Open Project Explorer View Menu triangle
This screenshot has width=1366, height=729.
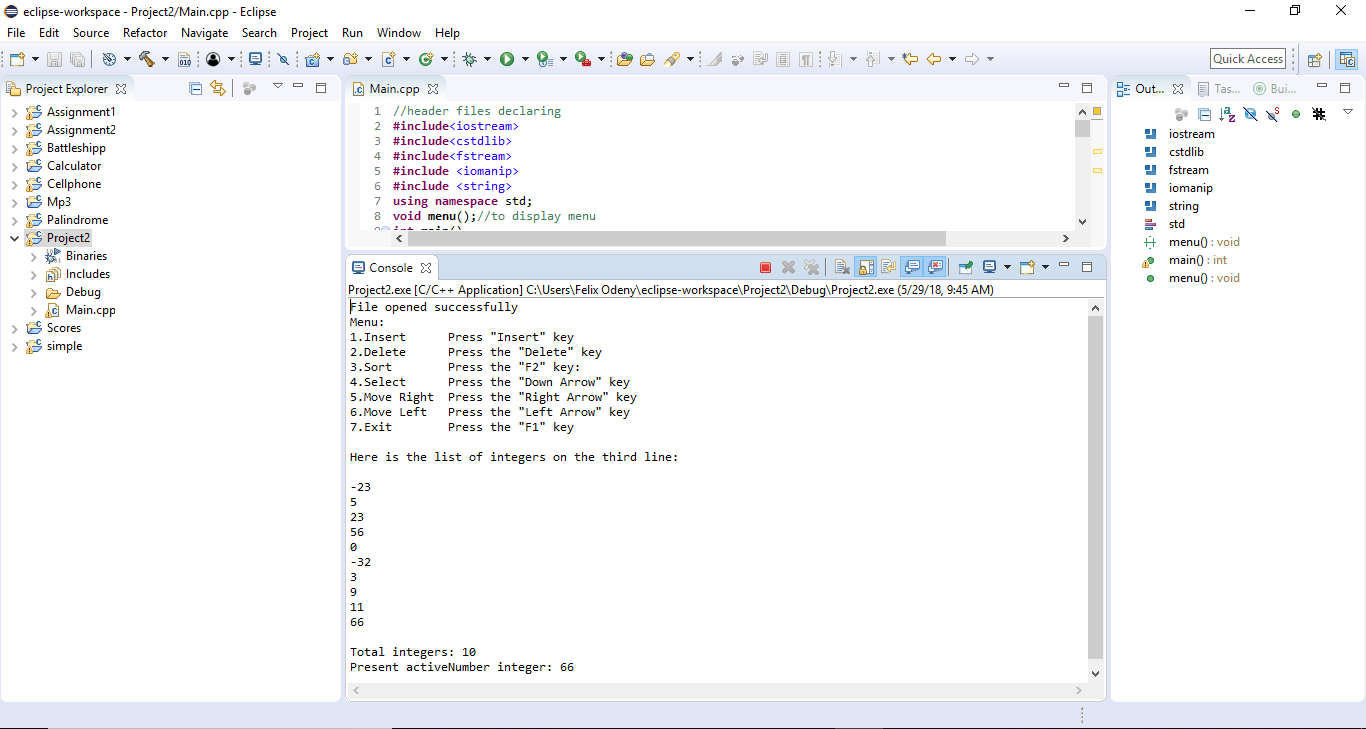[x=278, y=87]
